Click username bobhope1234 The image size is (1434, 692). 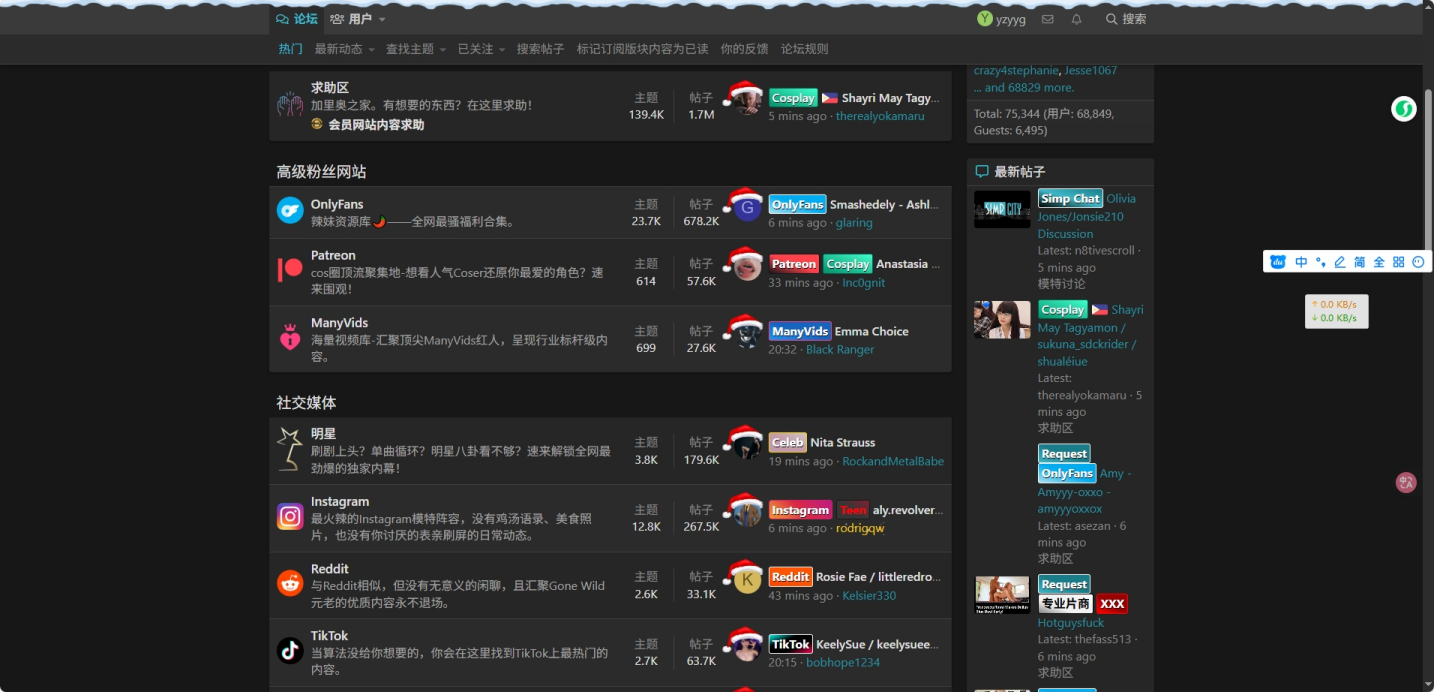point(843,662)
